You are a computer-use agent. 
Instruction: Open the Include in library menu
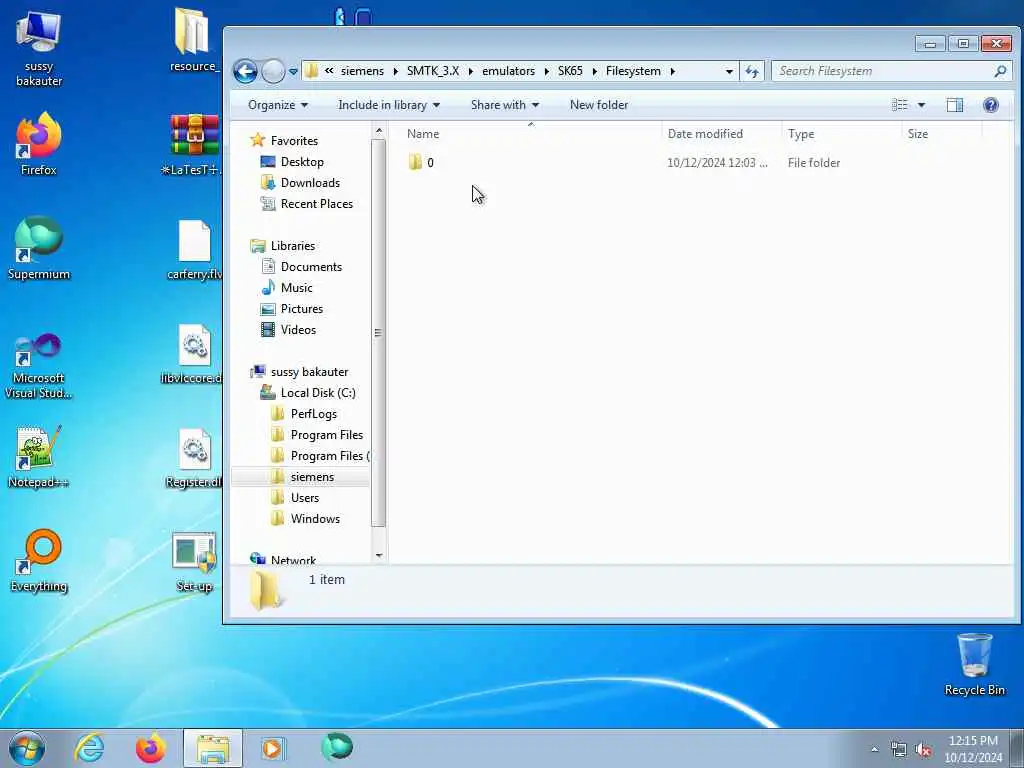389,104
